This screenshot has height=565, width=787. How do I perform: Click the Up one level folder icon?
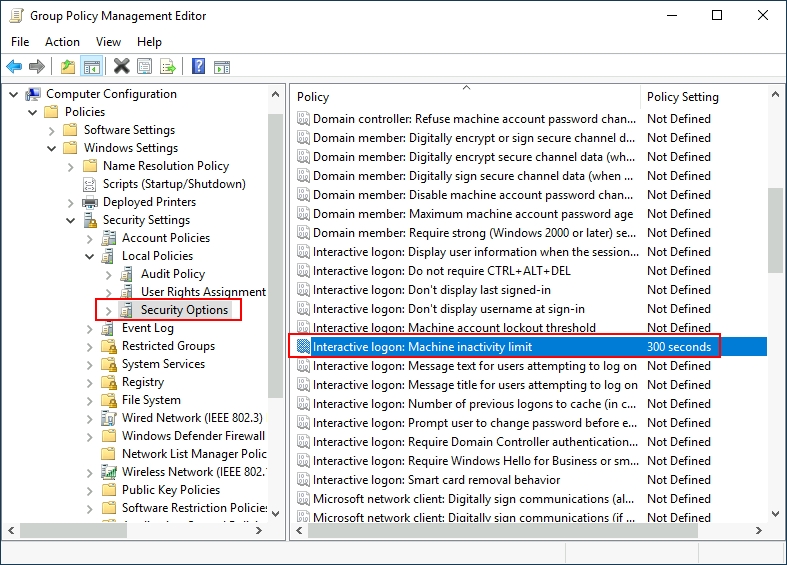tap(67, 67)
